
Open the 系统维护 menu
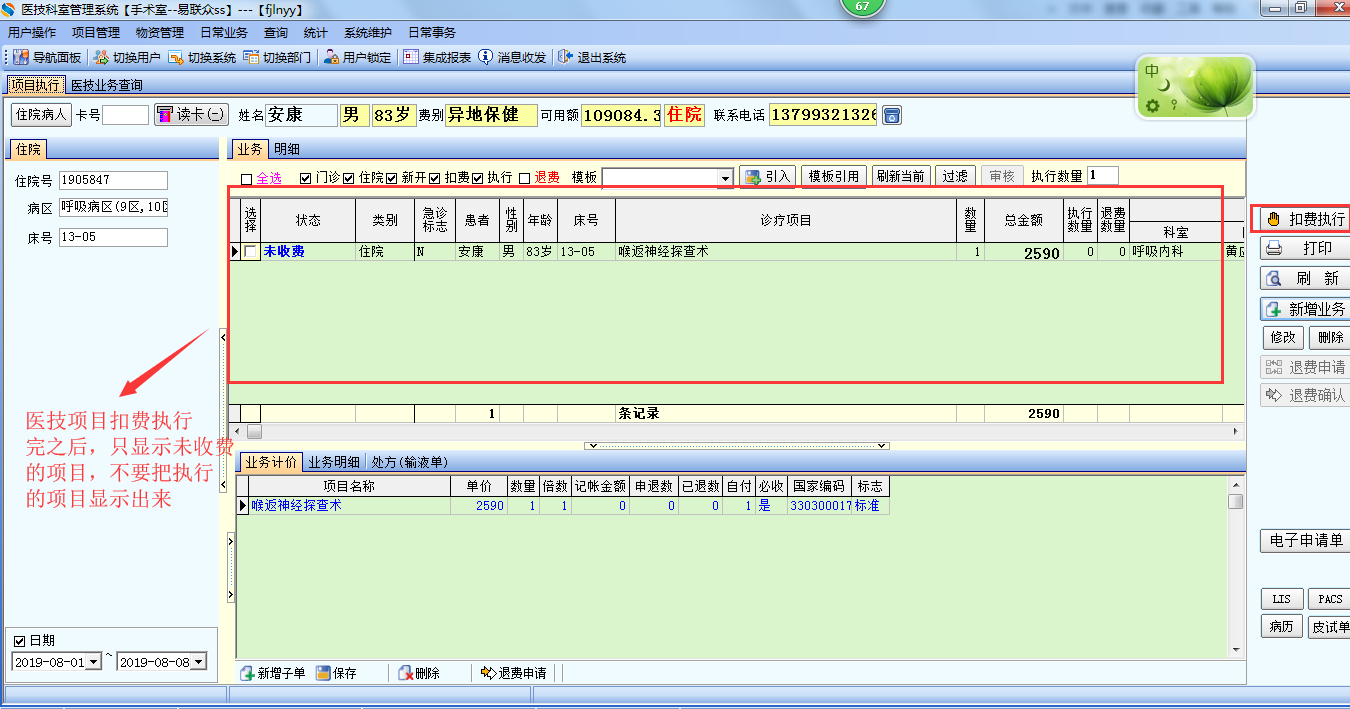[368, 32]
